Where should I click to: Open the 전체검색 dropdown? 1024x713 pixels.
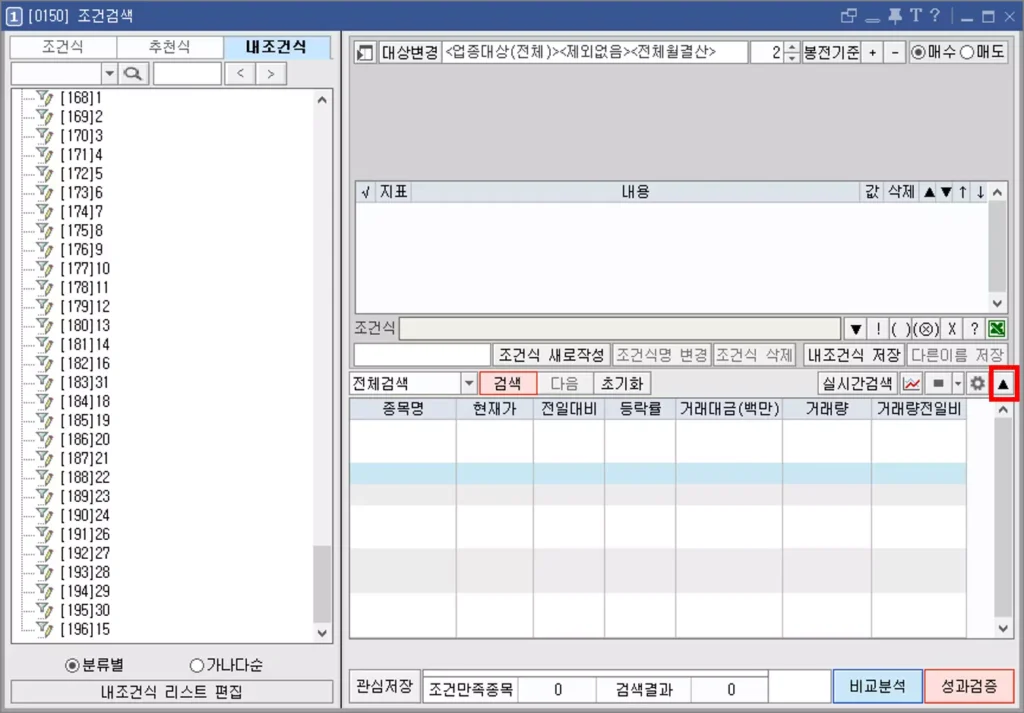coord(469,383)
